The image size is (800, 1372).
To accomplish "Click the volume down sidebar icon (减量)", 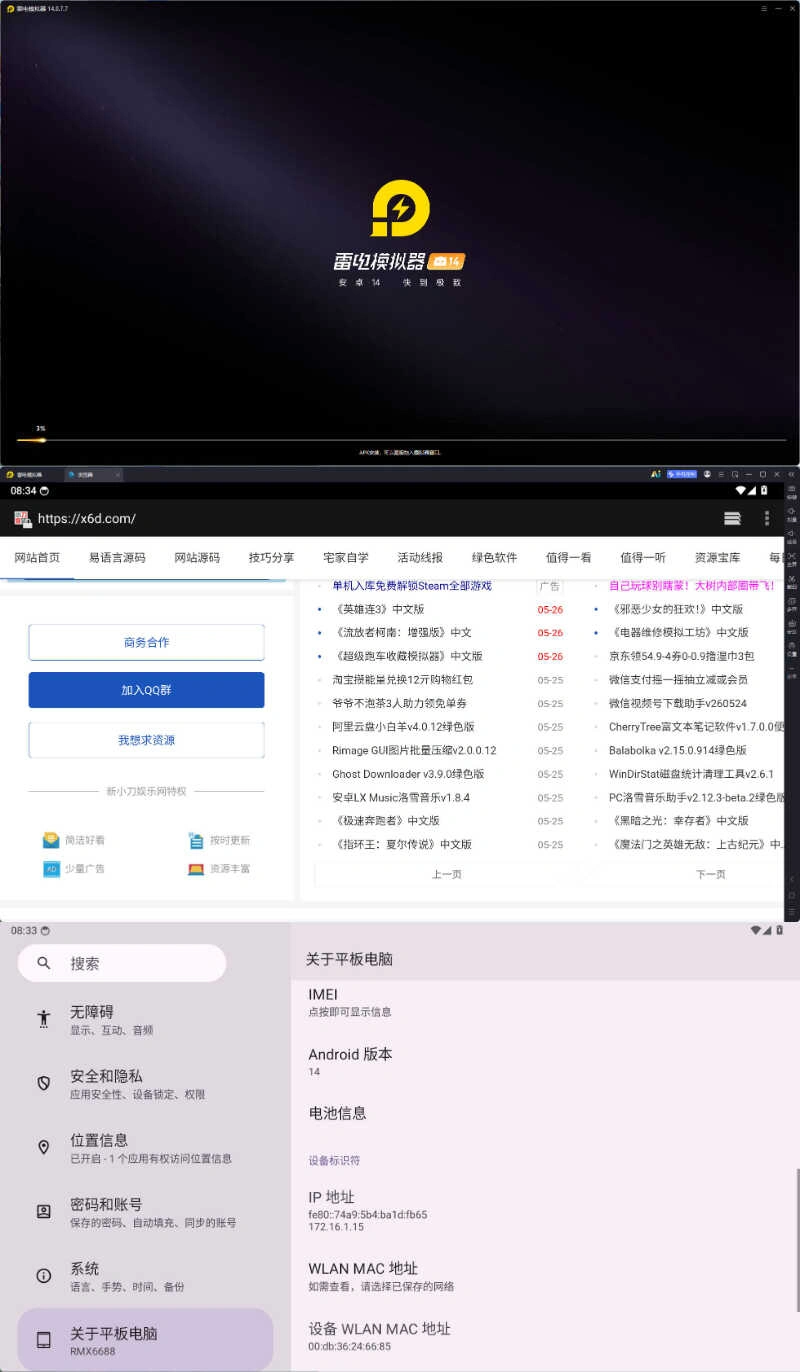I will coord(791,534).
